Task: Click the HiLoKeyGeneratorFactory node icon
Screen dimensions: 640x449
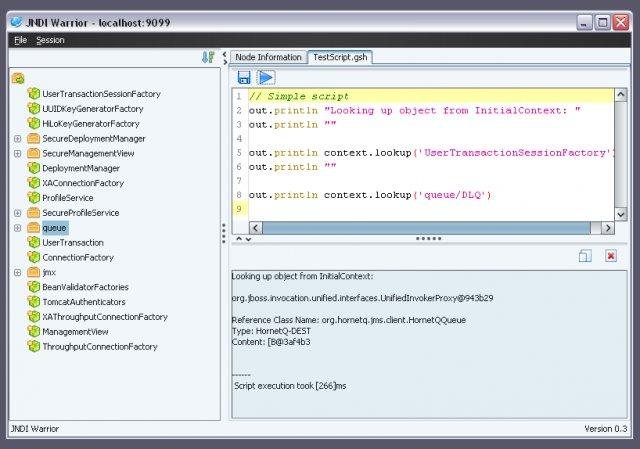Action: [33, 123]
